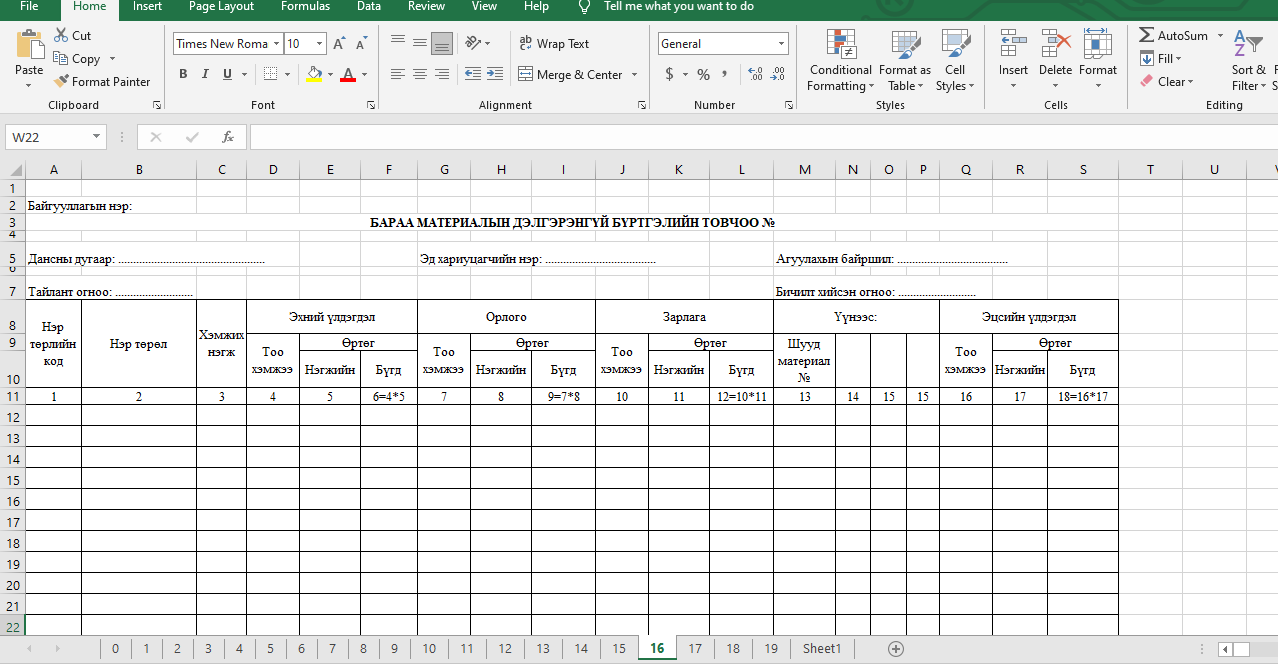Open Conditional Formatting menu
This screenshot has height=664, width=1278.
(840, 60)
